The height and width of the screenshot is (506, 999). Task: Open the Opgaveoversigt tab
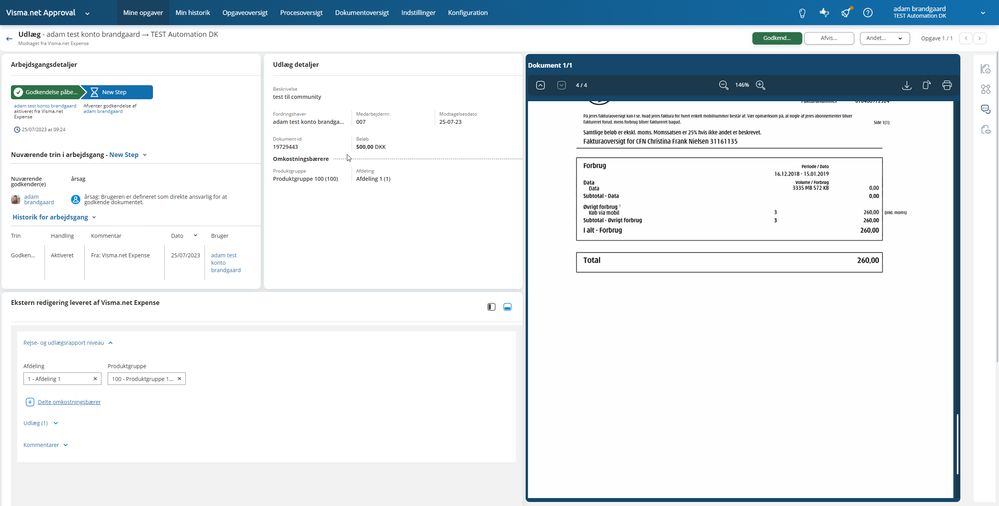[x=245, y=13]
